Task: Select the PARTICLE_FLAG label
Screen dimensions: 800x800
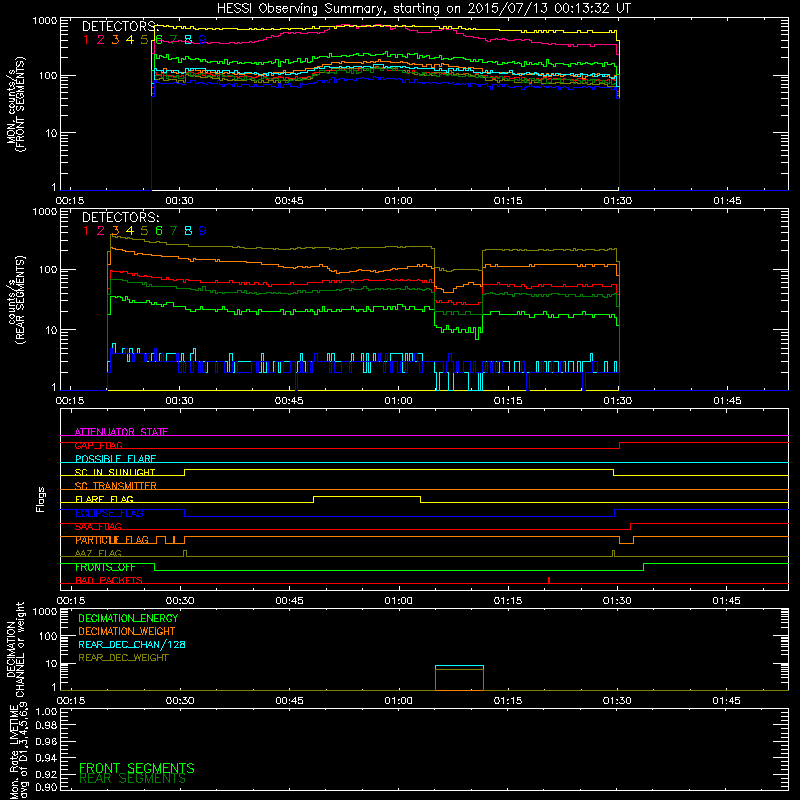Action: pos(112,540)
